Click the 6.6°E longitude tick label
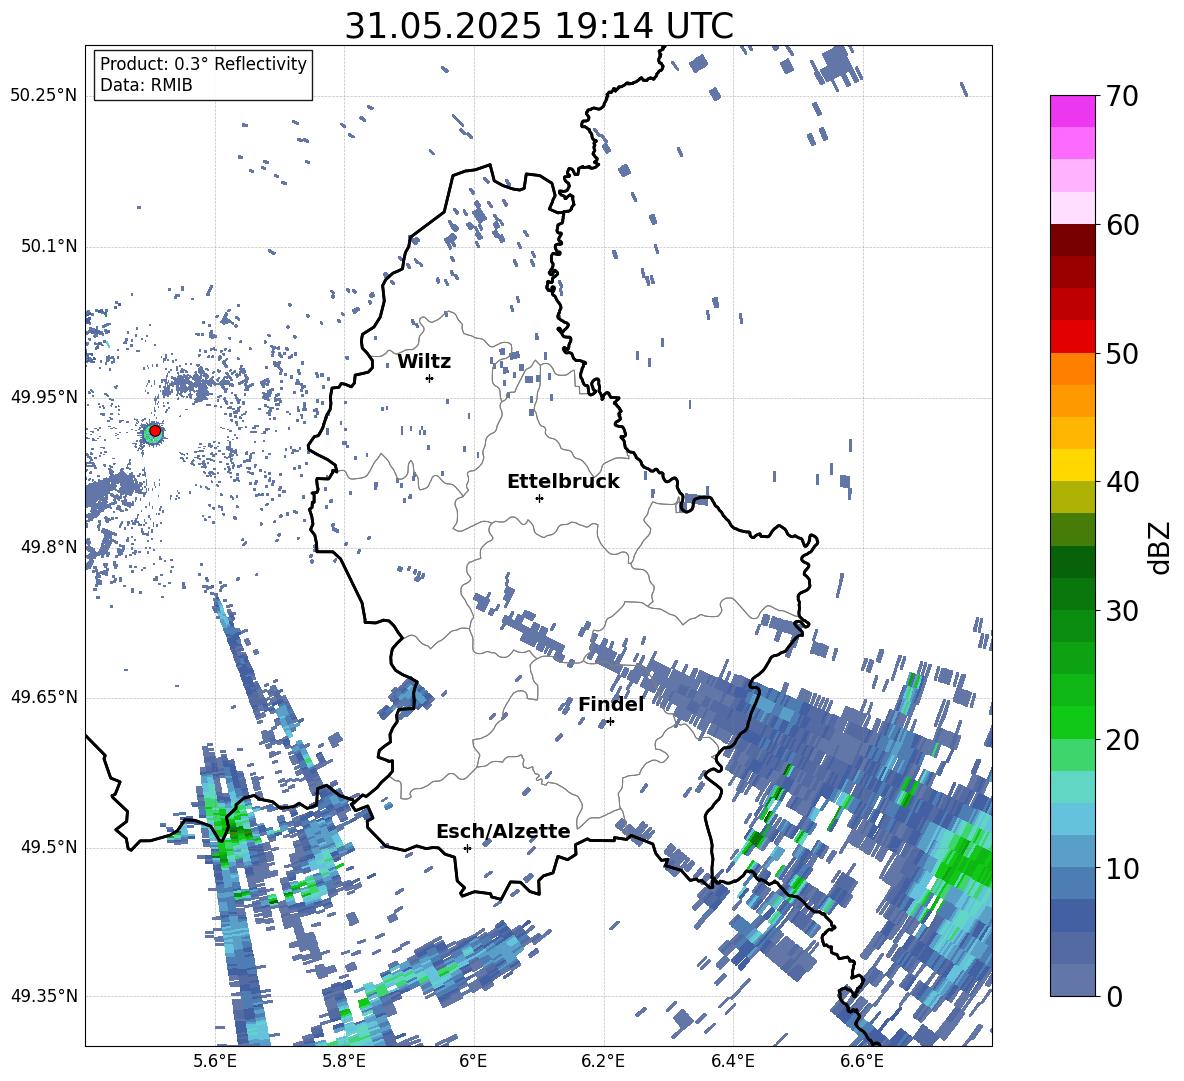This screenshot has width=1184, height=1081. click(x=862, y=1061)
